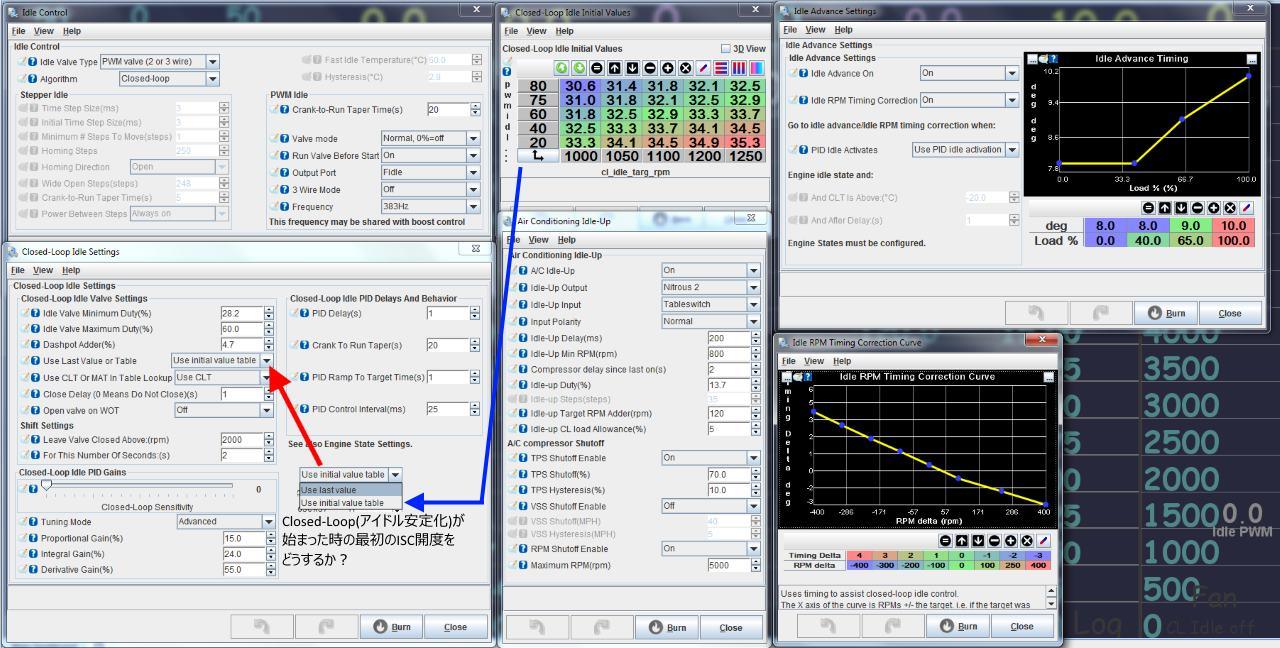Click the subtract icon in Closed-Loop Idle Initial Values toolbar
Viewport: 1280px width, 648px height.
pos(650,67)
